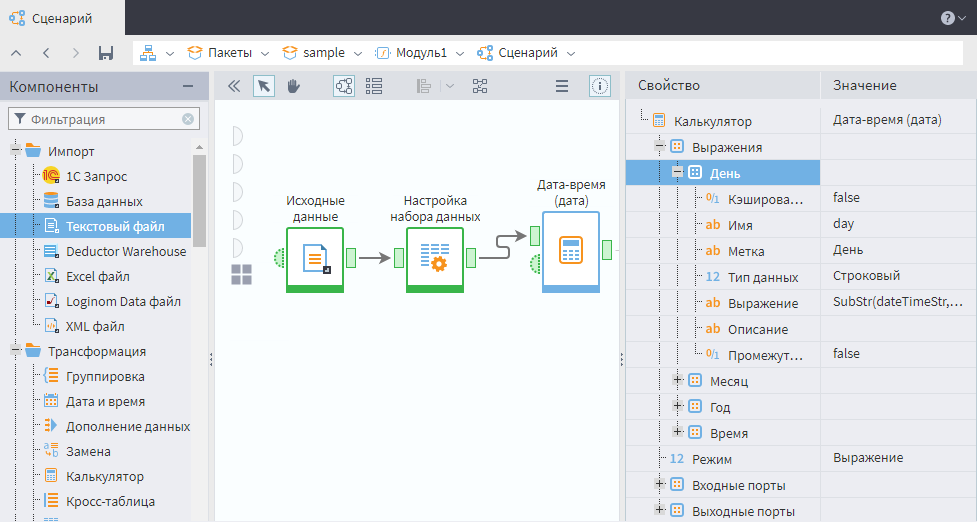Navigate back with the left arrow
Image resolution: width=977 pixels, height=522 pixels.
46,53
